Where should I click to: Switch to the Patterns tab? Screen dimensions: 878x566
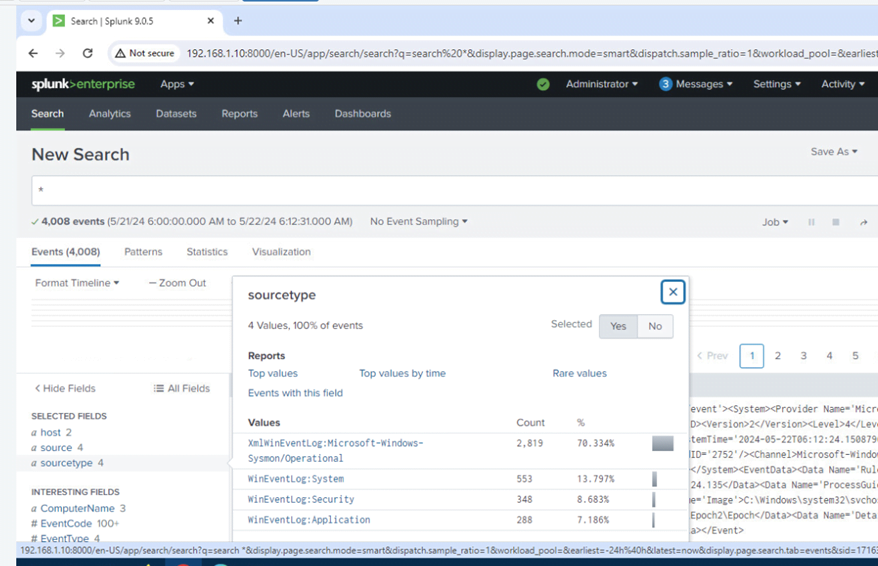(143, 252)
